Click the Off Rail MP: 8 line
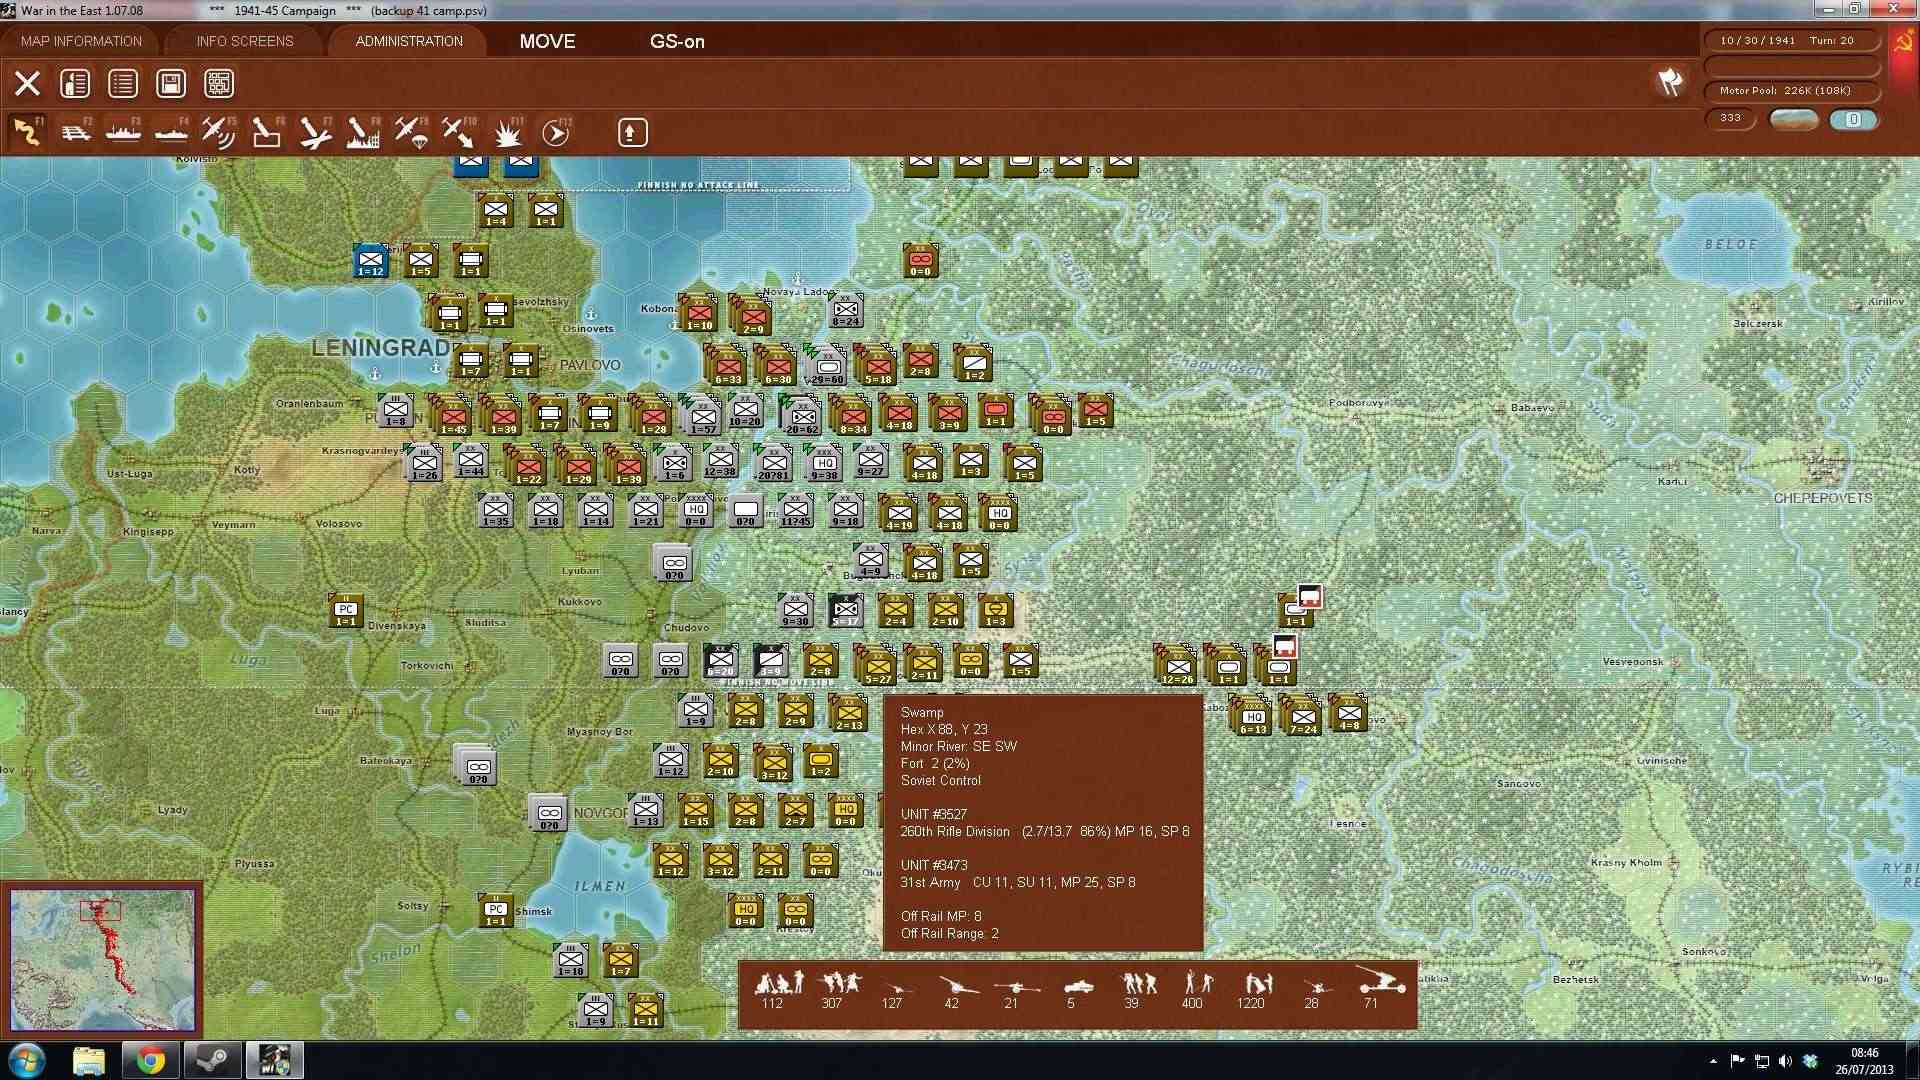Screen dimensions: 1920x1080 [x=941, y=916]
